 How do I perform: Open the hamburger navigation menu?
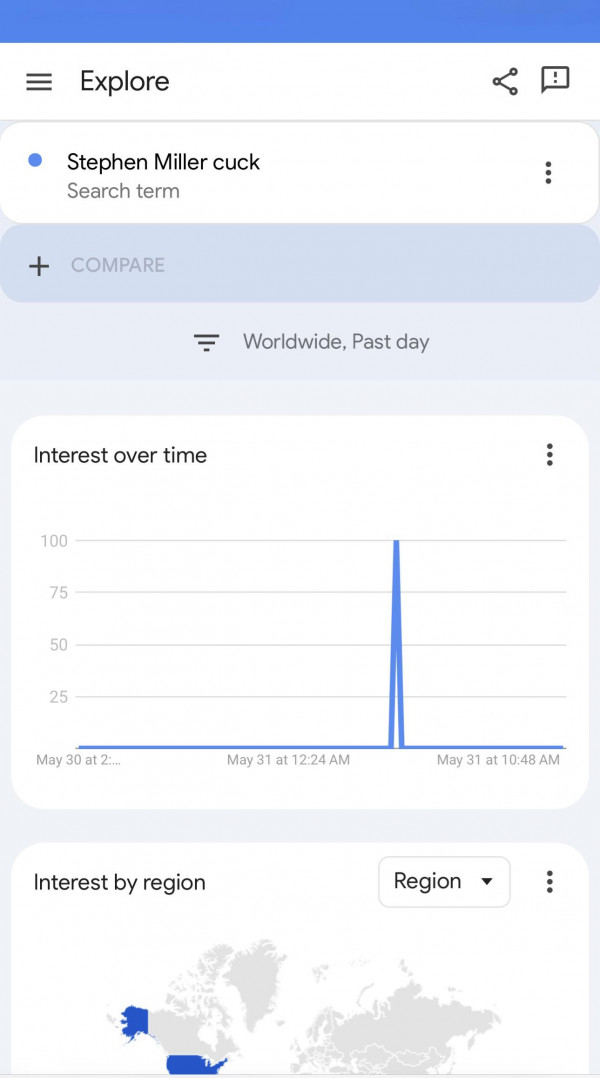39,82
